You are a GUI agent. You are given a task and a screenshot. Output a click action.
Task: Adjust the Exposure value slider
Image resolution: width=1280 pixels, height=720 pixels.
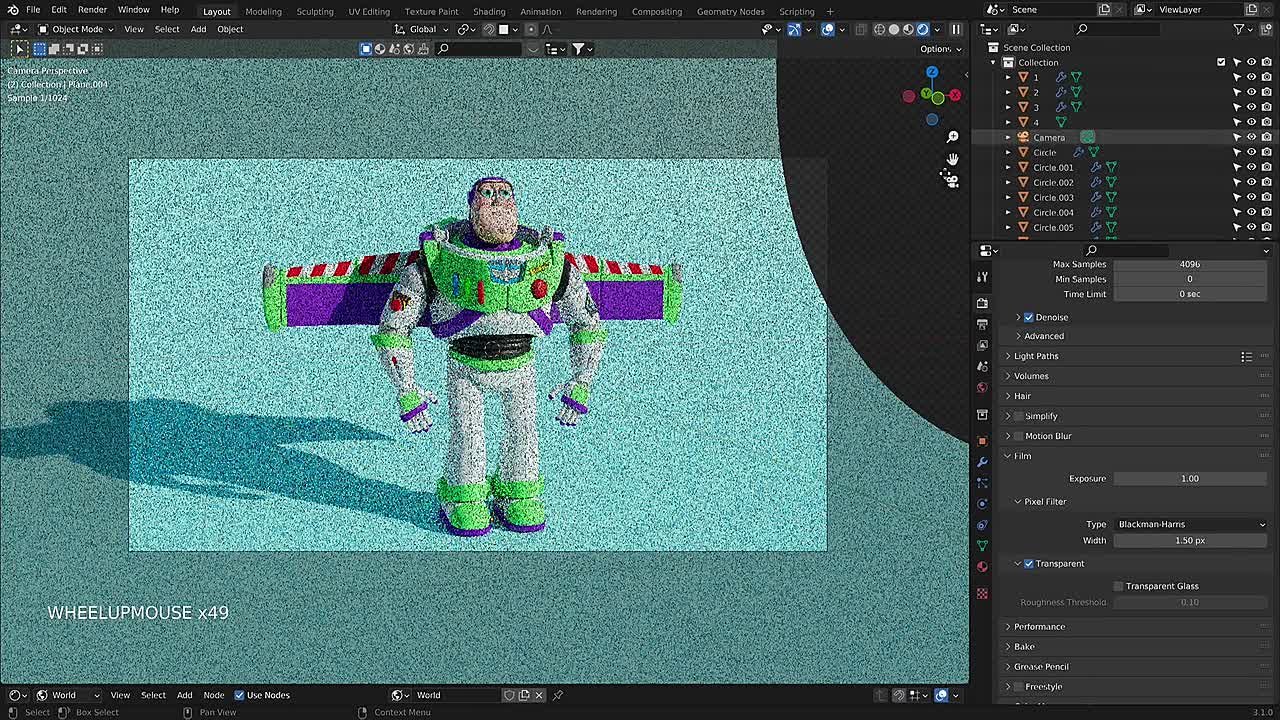1191,478
